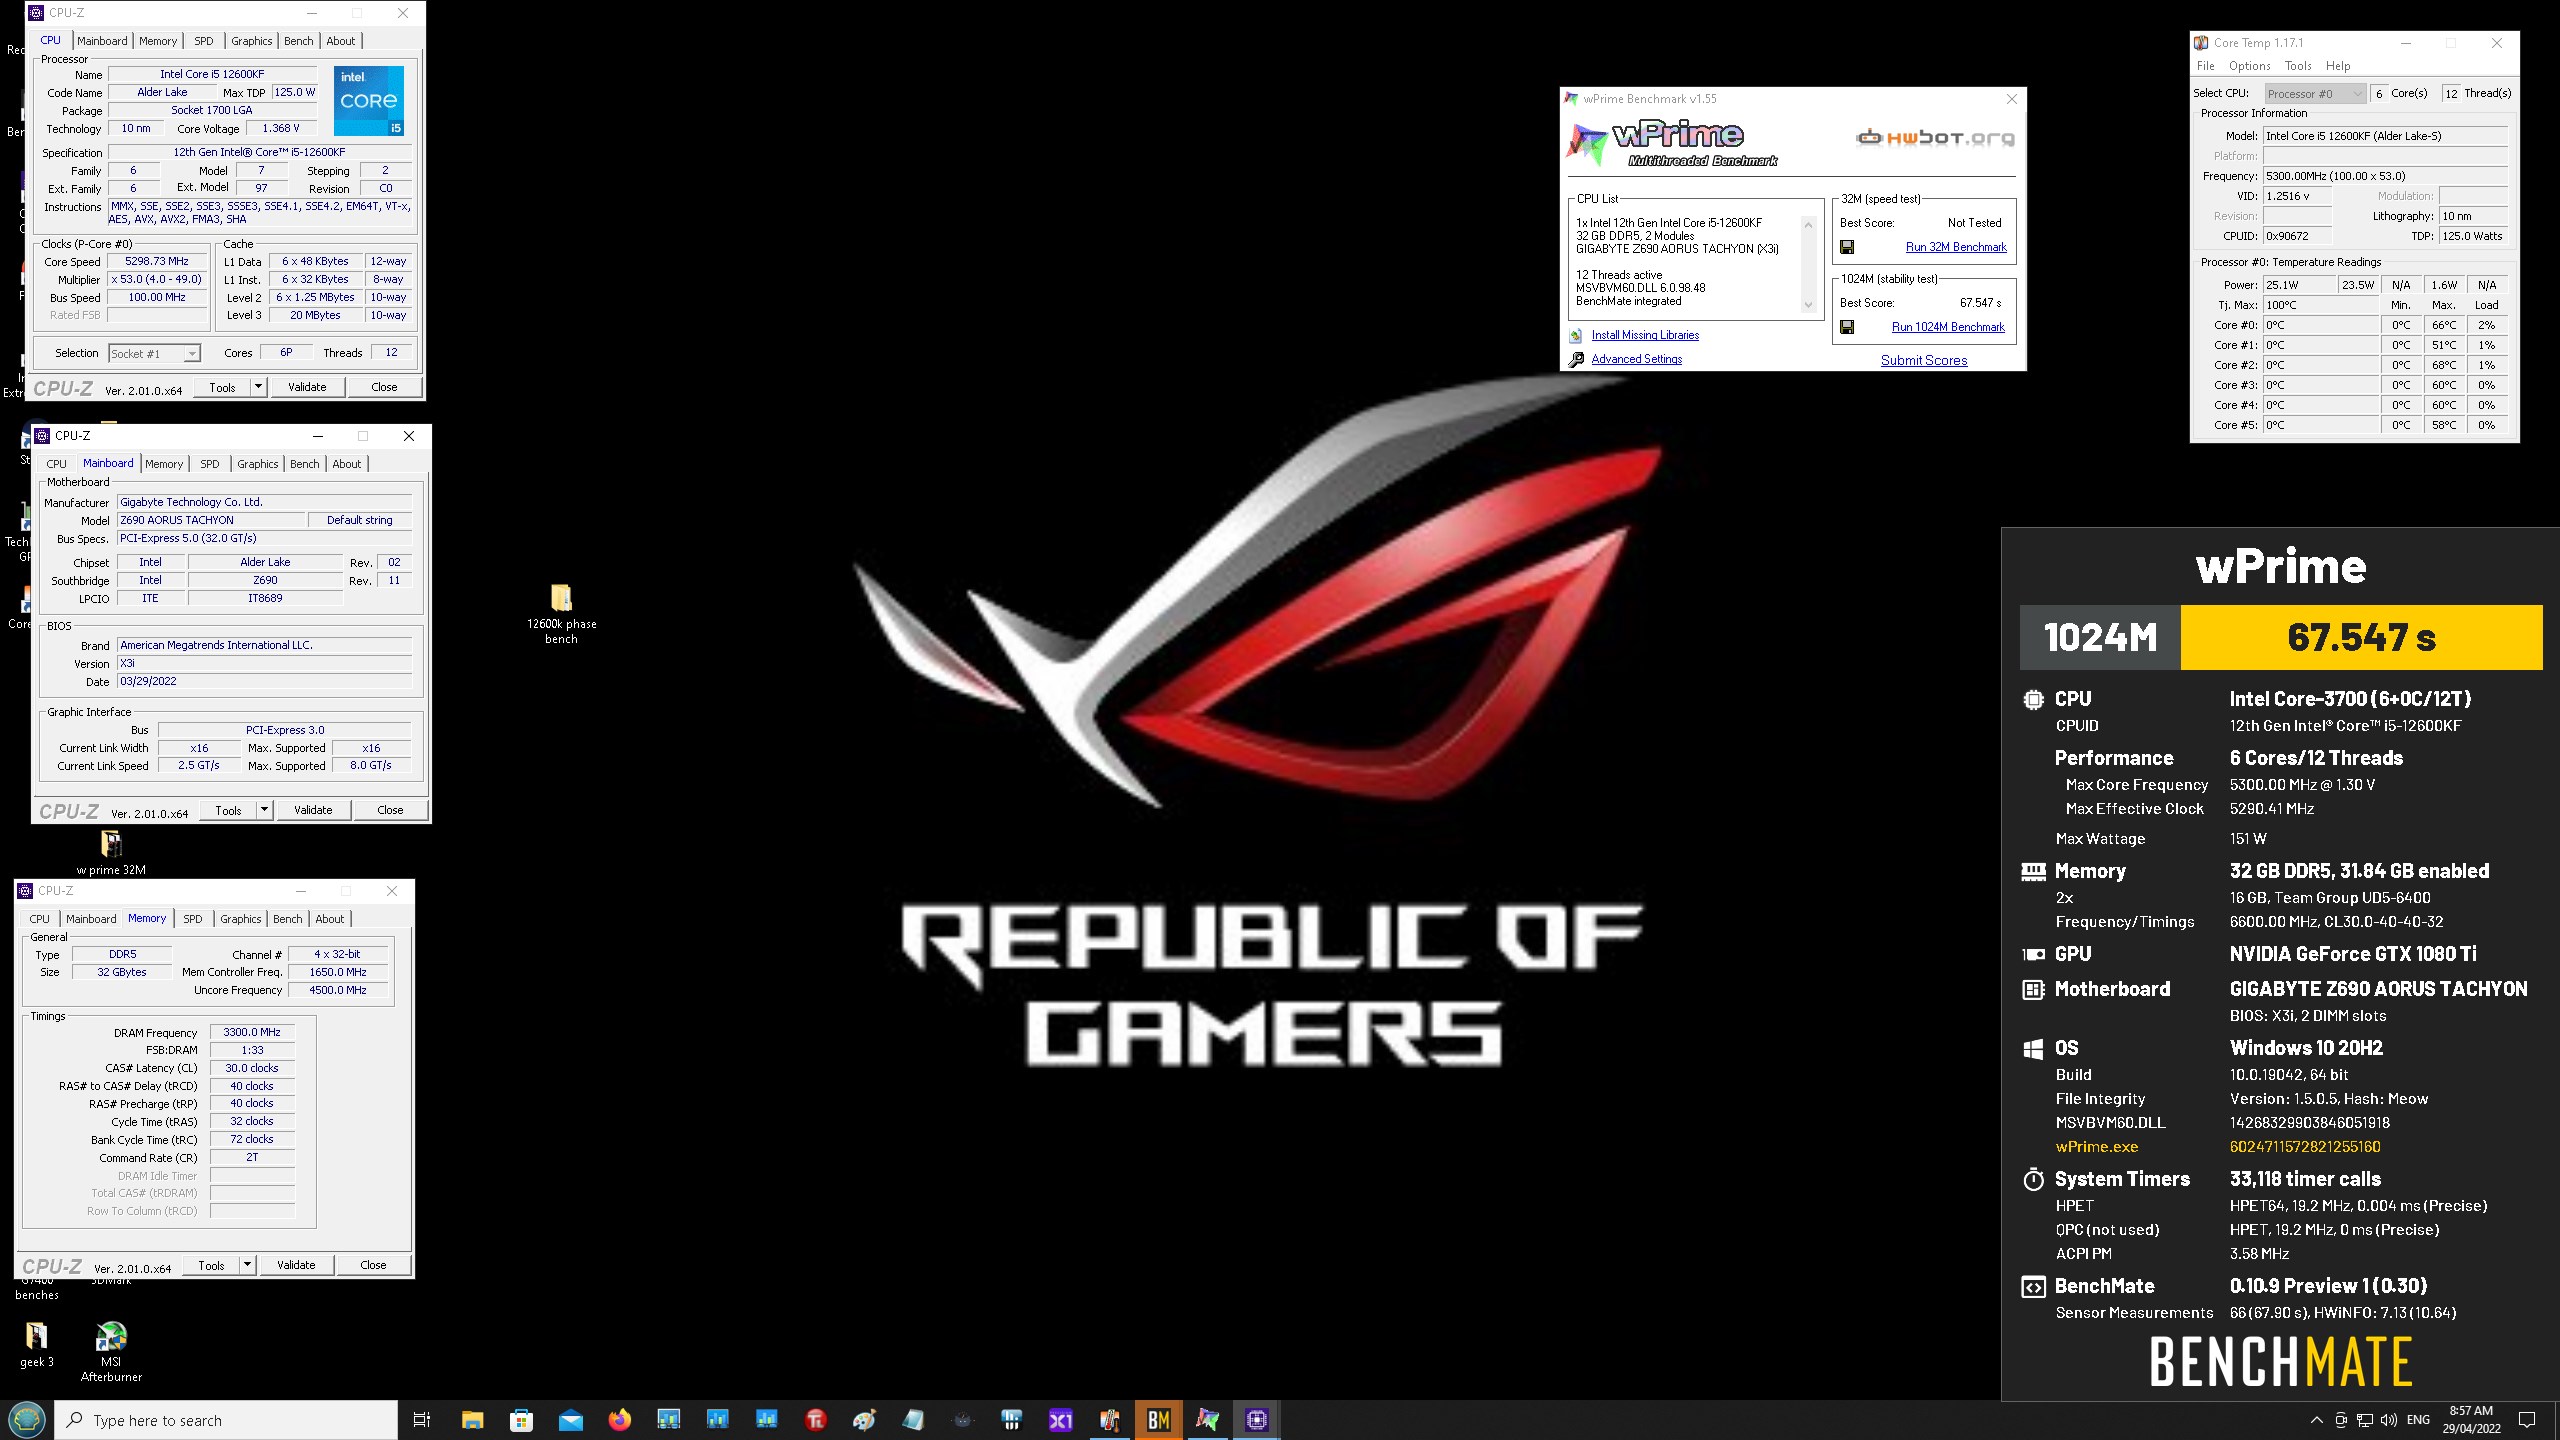Open the paint palette taskbar icon
This screenshot has width=2560, height=1440.
[864, 1420]
